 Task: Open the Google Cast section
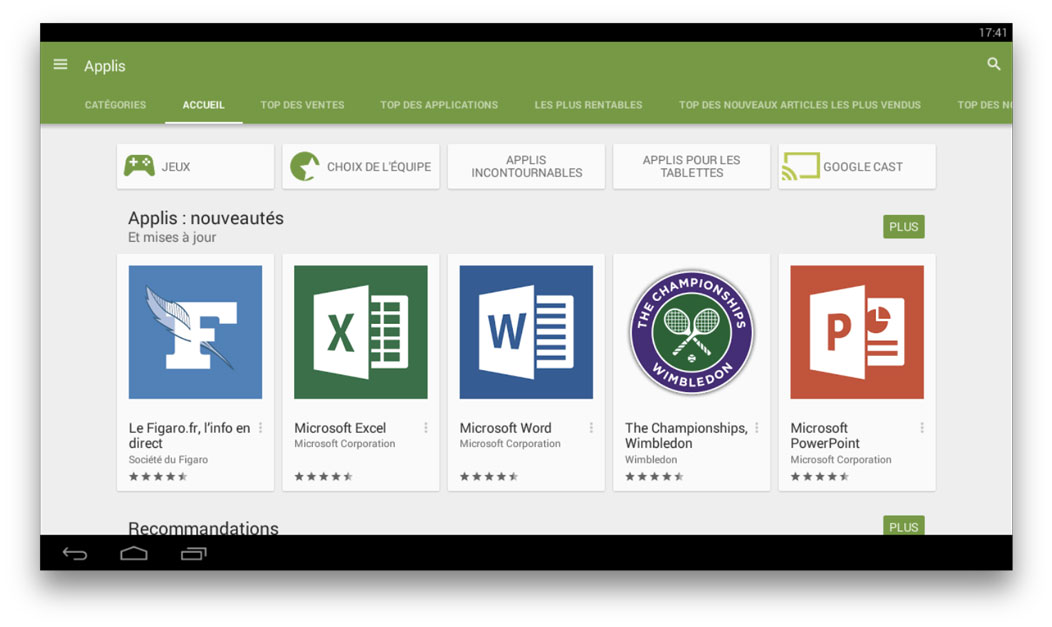pyautogui.click(x=857, y=166)
